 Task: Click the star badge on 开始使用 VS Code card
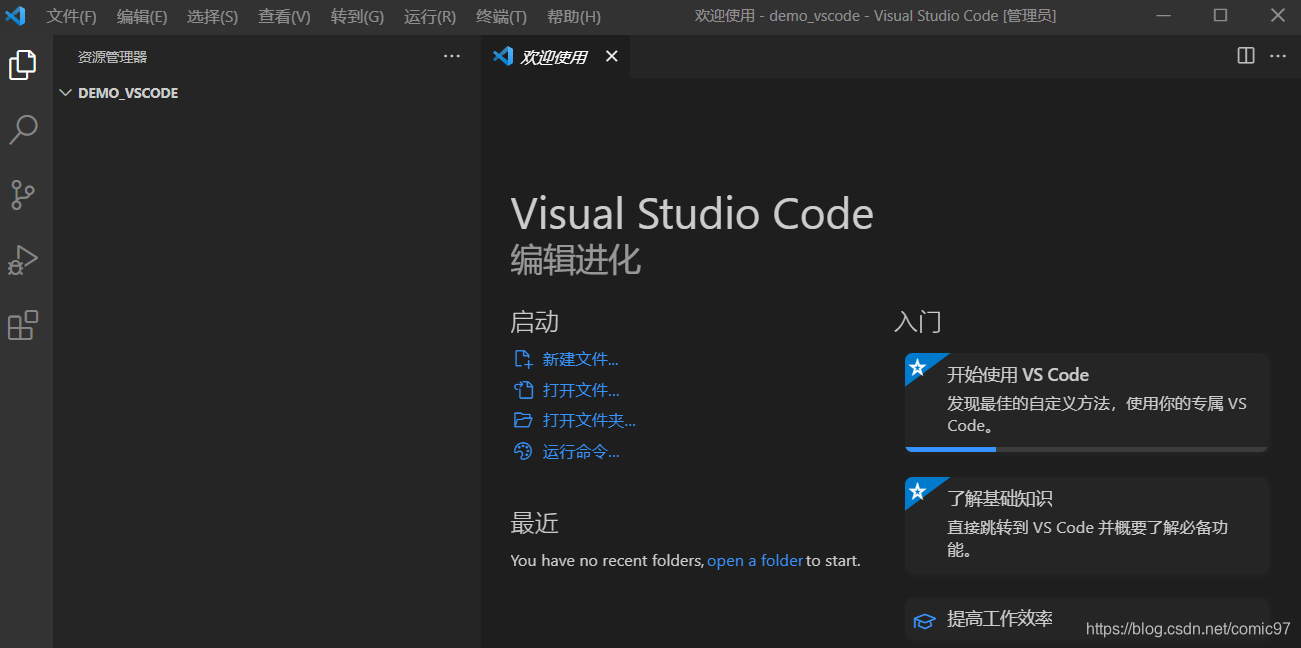click(x=917, y=366)
